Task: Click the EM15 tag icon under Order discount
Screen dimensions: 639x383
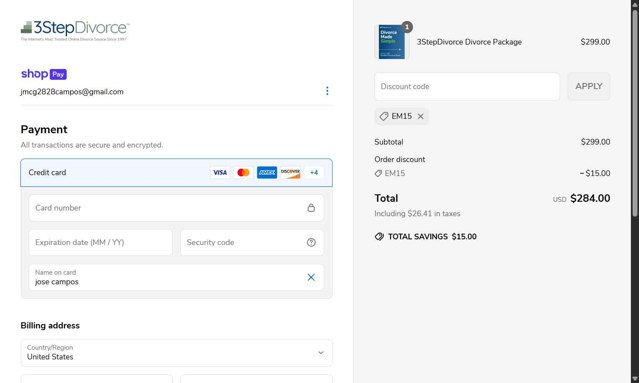Action: (x=378, y=173)
